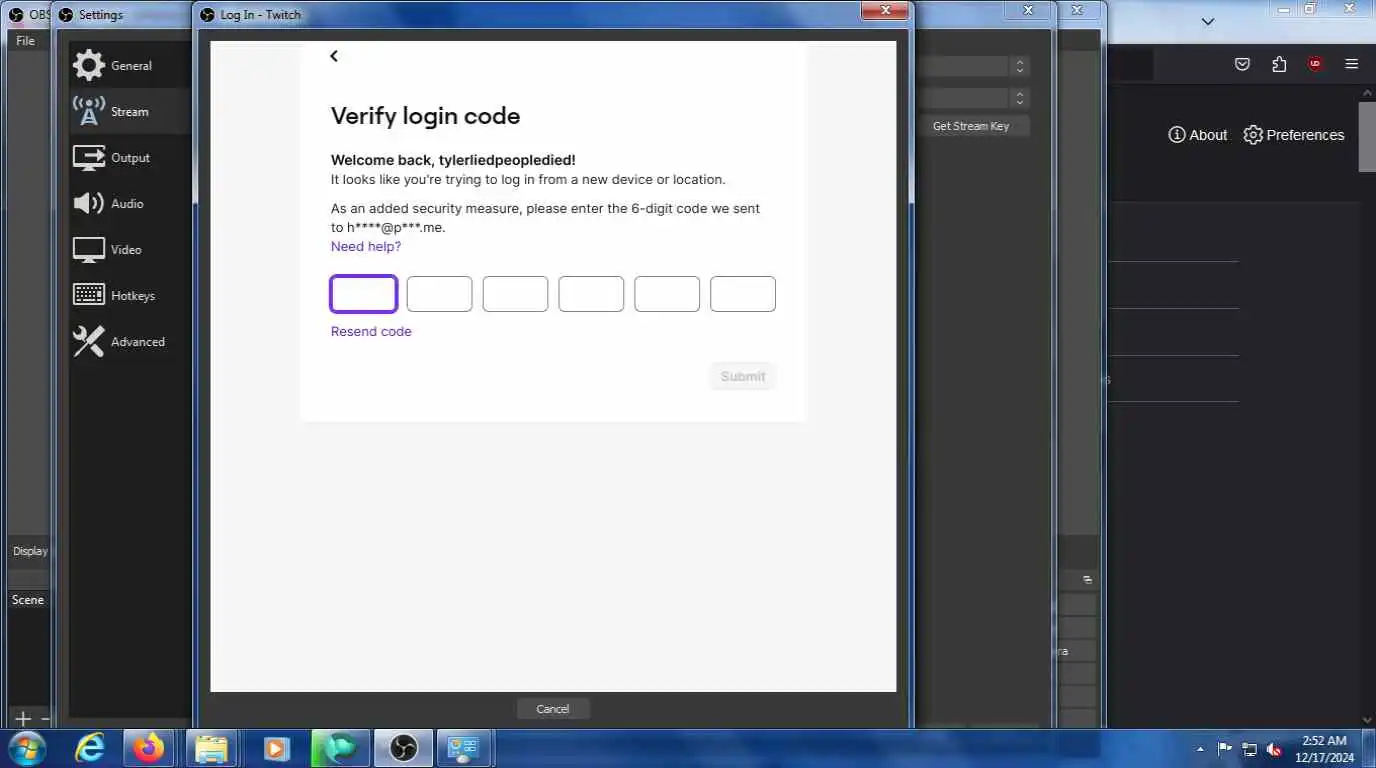This screenshot has width=1376, height=768.
Task: Click the Need help? link
Action: point(366,247)
